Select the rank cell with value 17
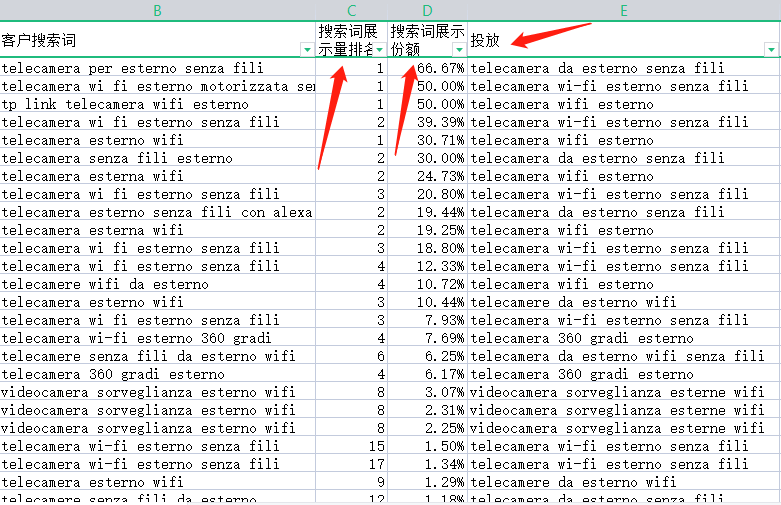This screenshot has height=505, width=781. [351, 464]
